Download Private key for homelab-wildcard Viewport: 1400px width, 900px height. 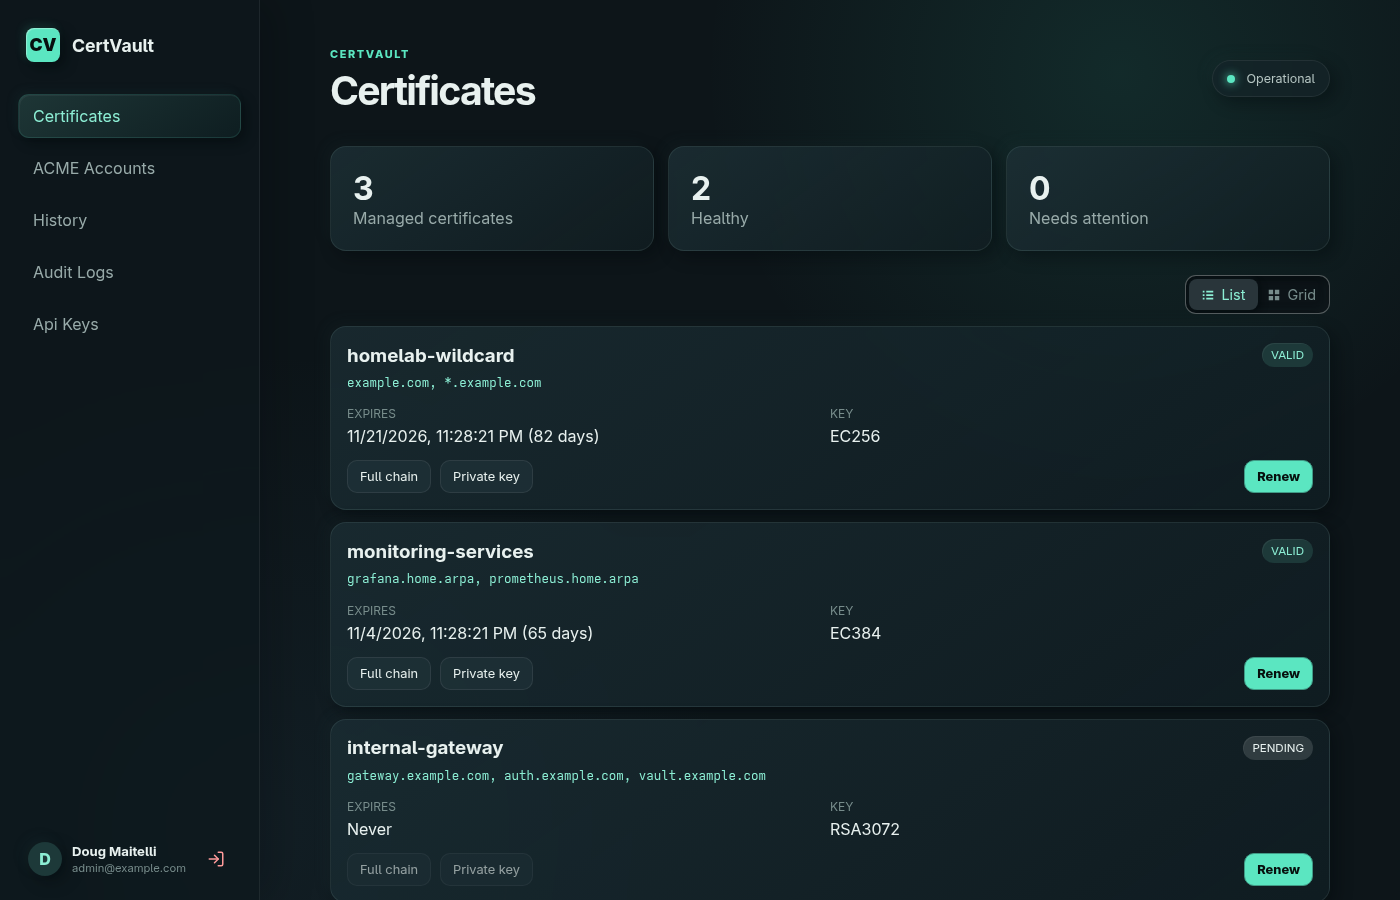pyautogui.click(x=486, y=477)
